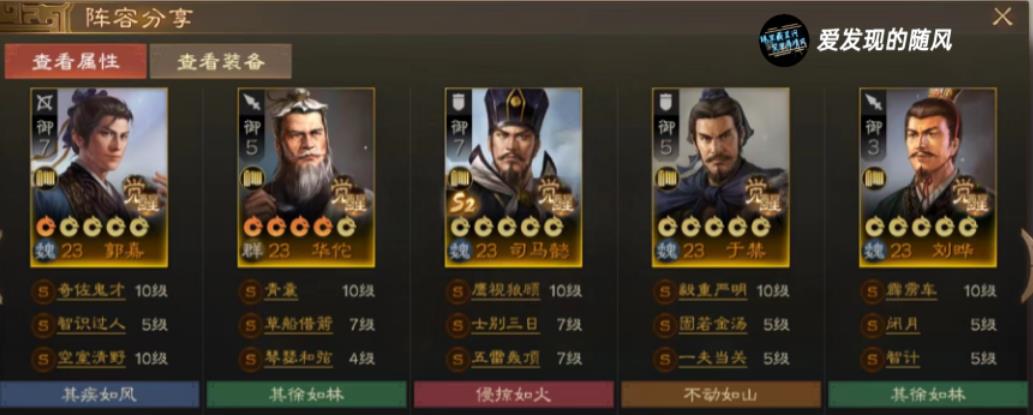This screenshot has height=415, width=1033.
Task: Switch to the 查看装备 tab
Action: pyautogui.click(x=221, y=61)
